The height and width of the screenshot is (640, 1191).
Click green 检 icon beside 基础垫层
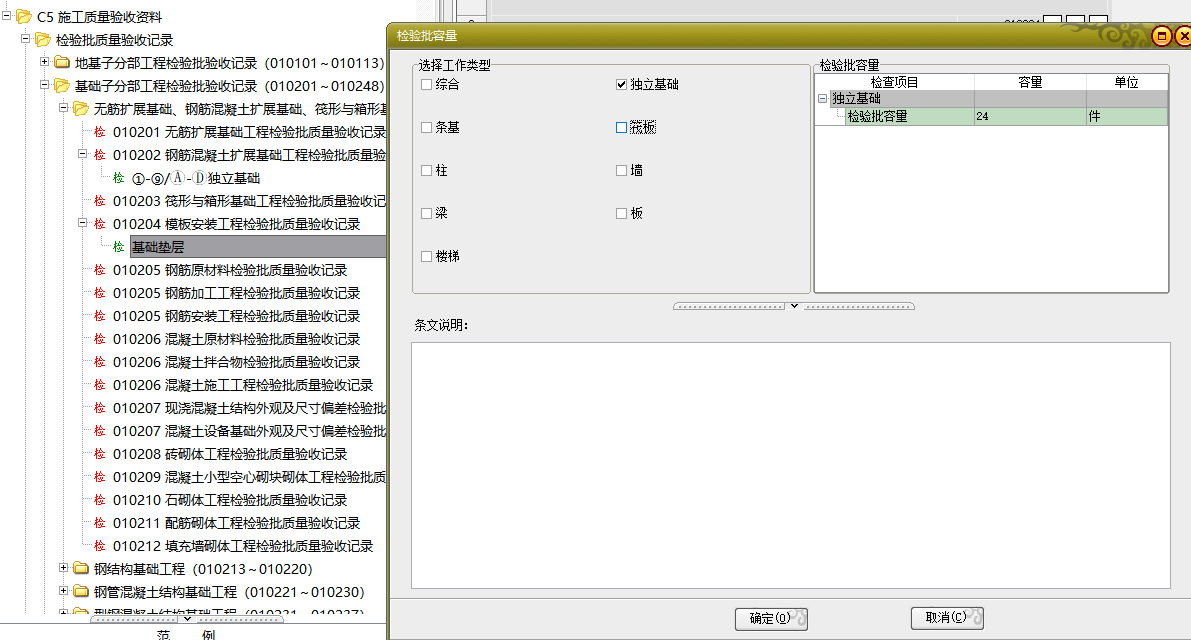coord(118,247)
